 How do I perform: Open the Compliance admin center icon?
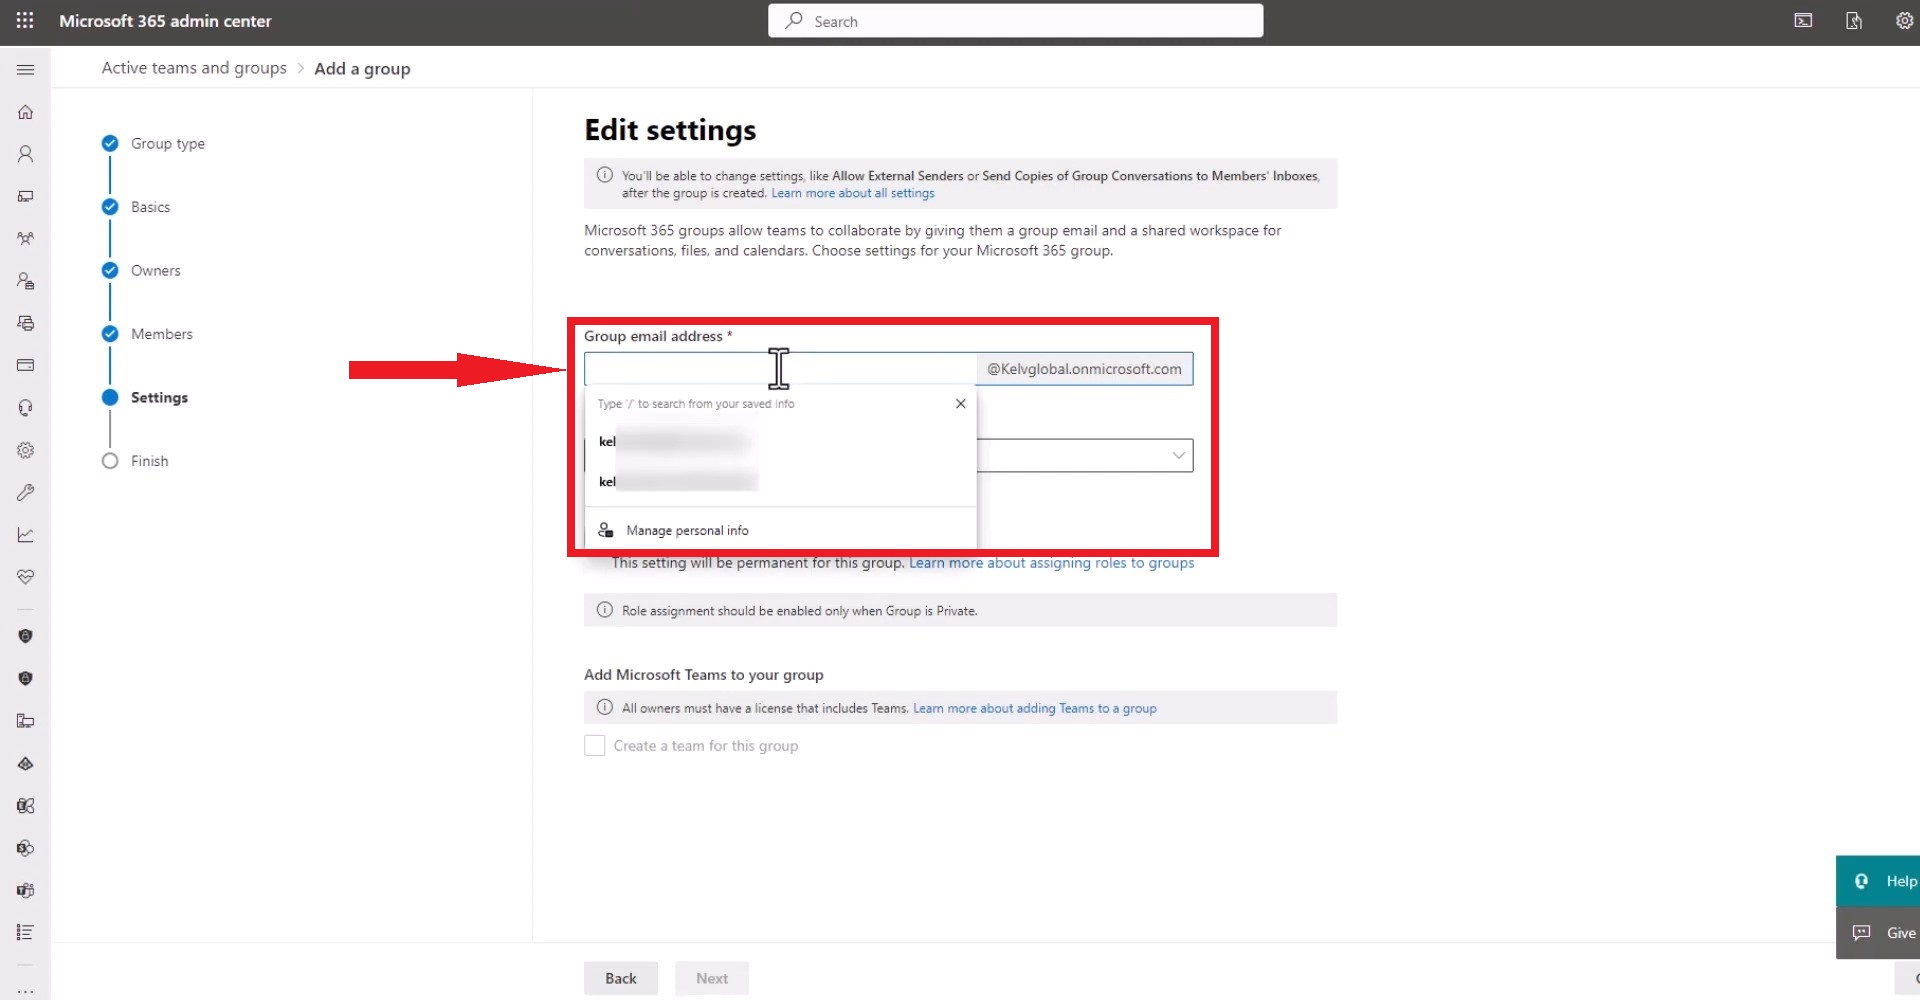(x=26, y=678)
